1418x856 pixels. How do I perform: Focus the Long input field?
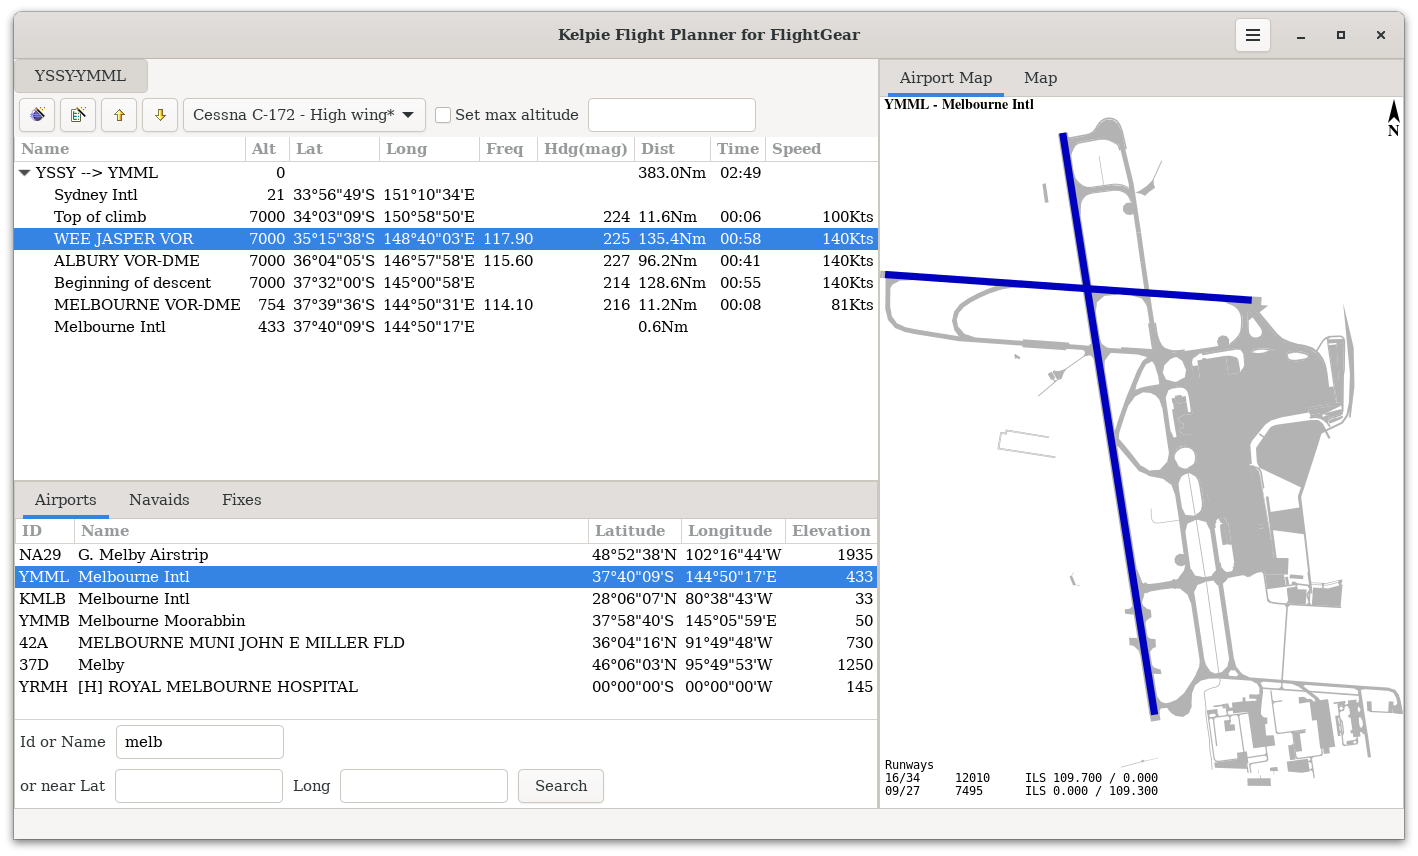[424, 786]
